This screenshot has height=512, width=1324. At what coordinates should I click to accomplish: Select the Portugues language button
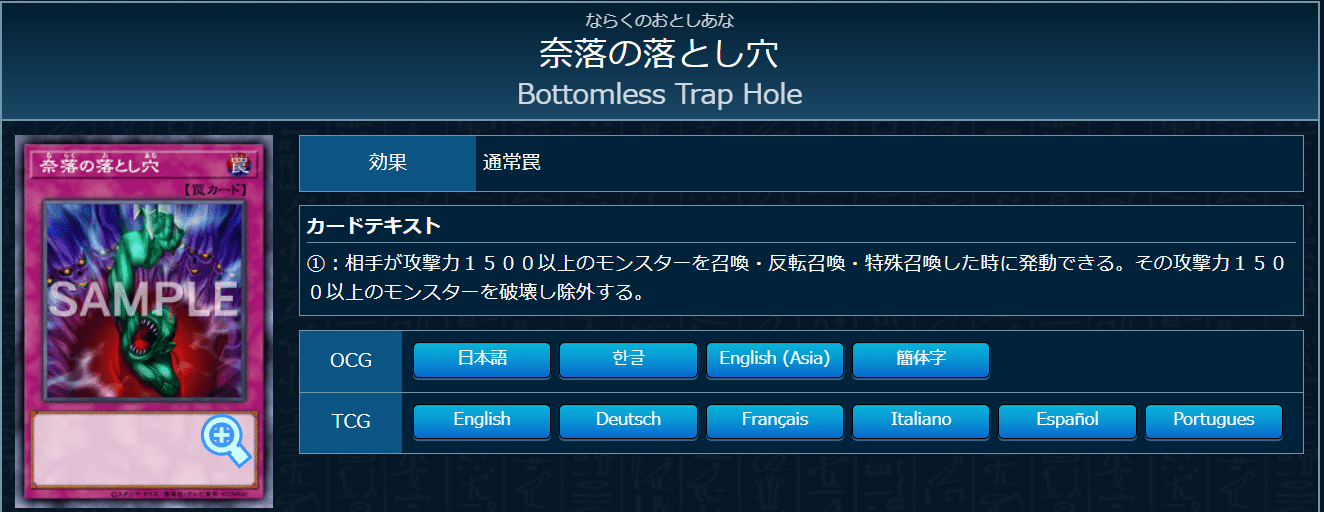click(1213, 421)
